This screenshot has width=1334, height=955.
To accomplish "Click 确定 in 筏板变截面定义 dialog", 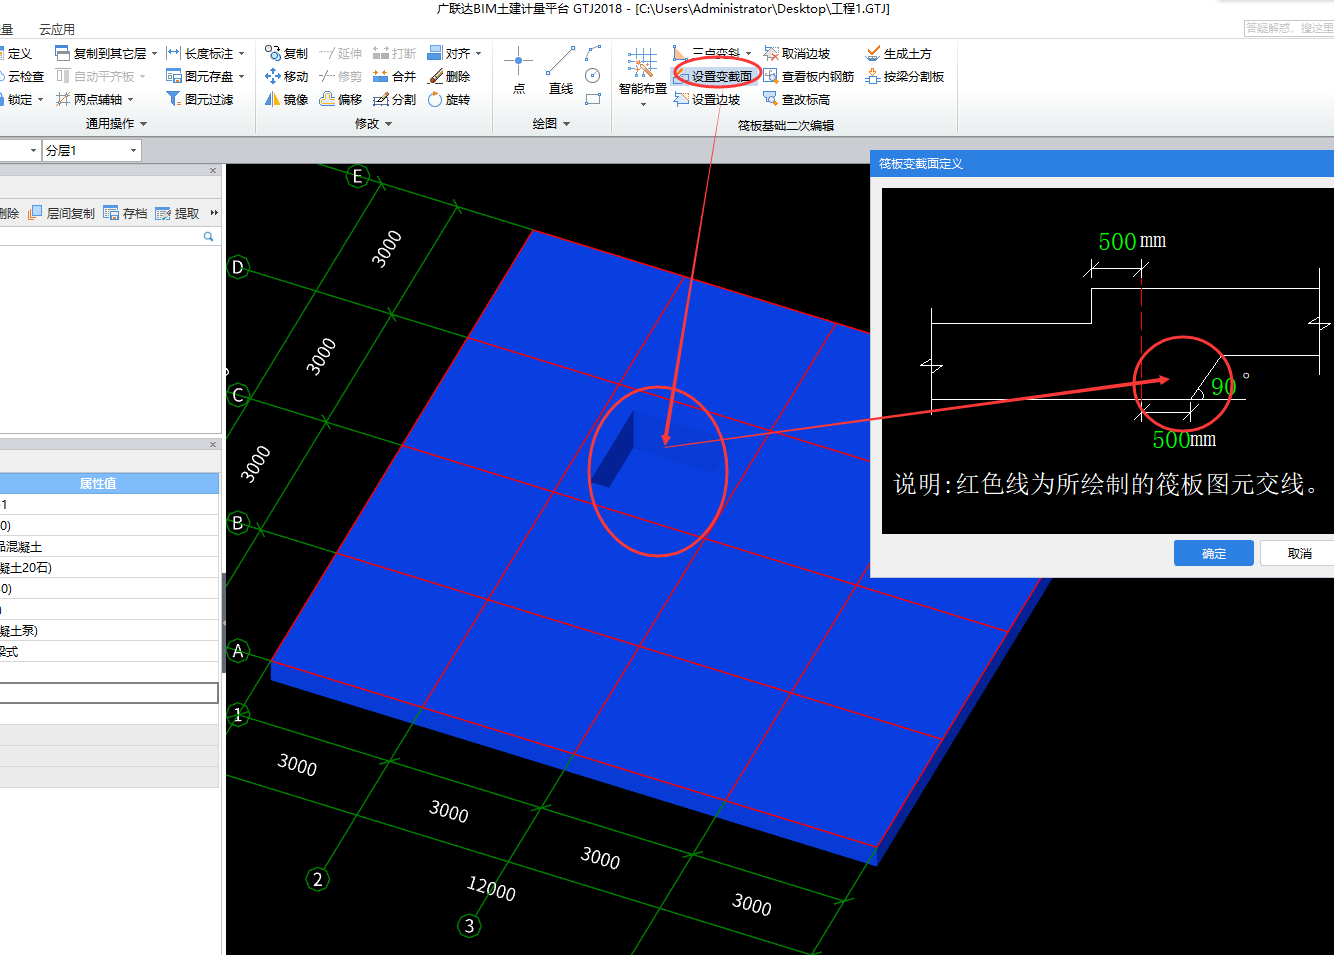I will tap(1214, 553).
